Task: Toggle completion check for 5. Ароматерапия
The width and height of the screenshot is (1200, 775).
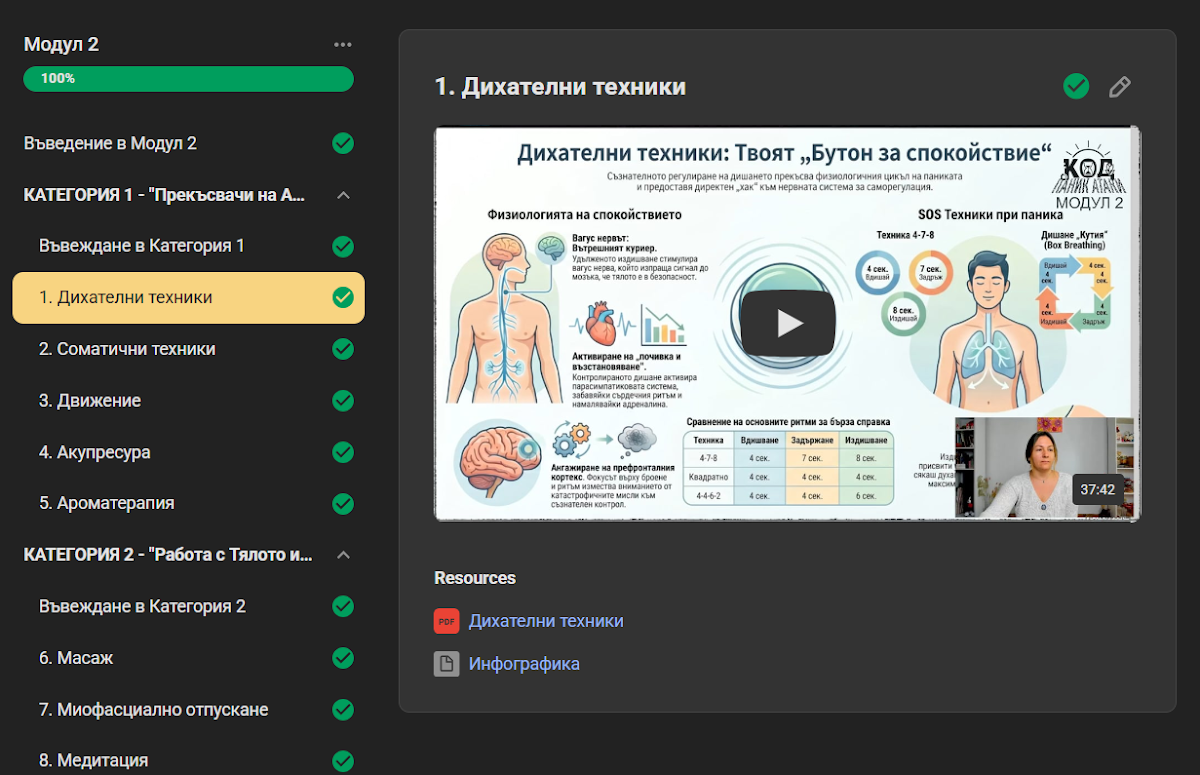Action: point(343,503)
